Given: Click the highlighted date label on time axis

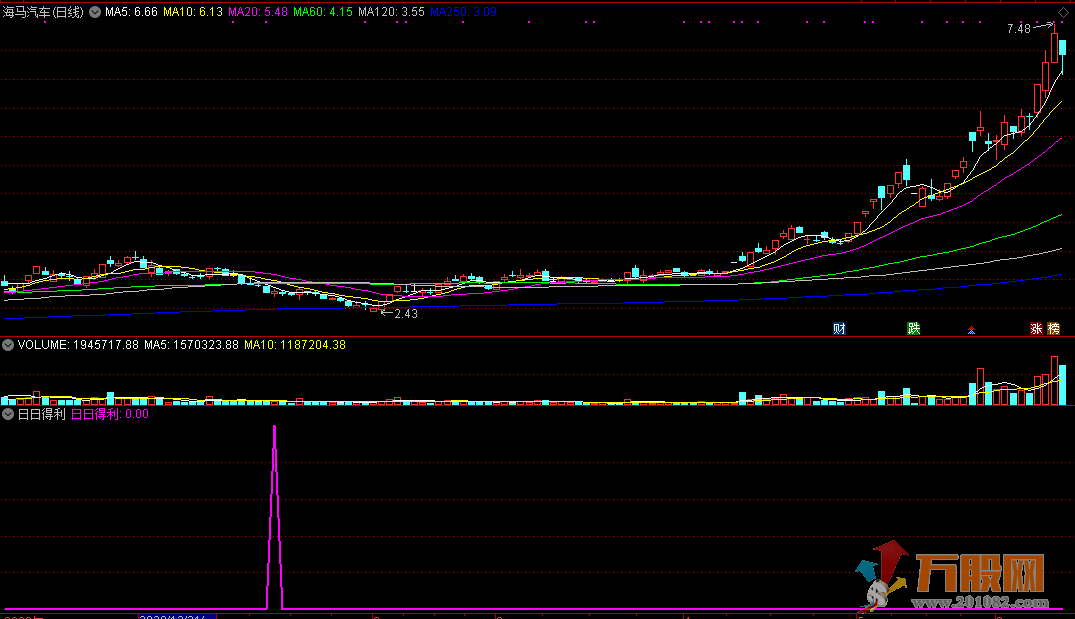Looking at the screenshot, I should tap(177, 616).
